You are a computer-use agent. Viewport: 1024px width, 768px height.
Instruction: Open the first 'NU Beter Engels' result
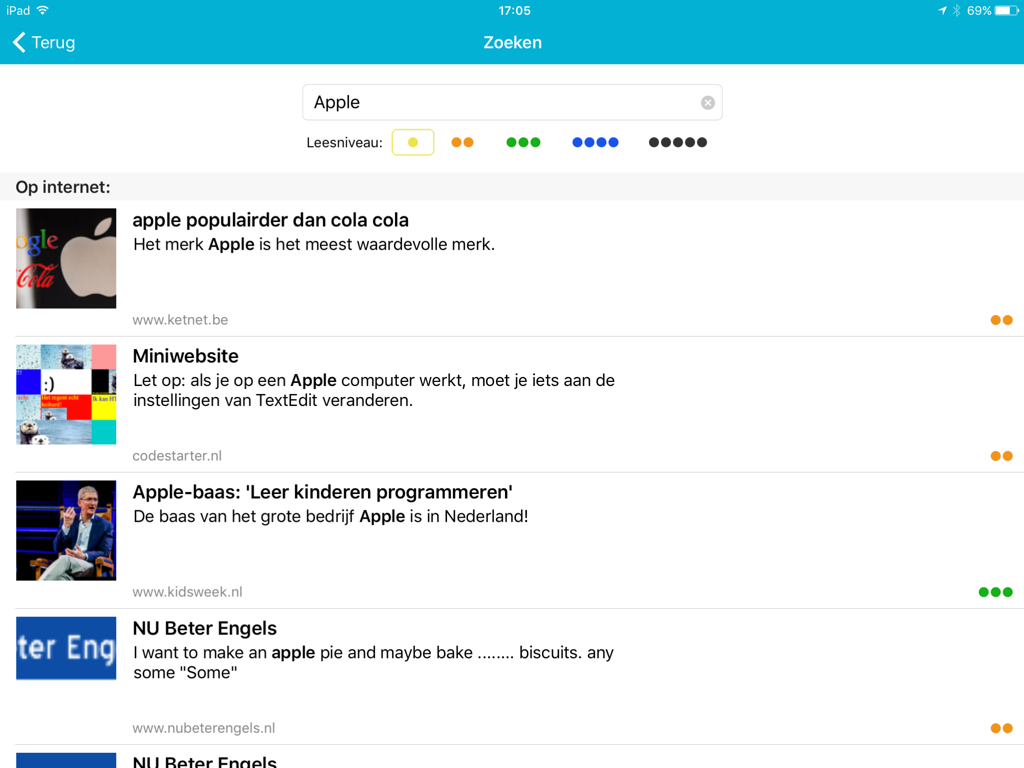pos(204,628)
